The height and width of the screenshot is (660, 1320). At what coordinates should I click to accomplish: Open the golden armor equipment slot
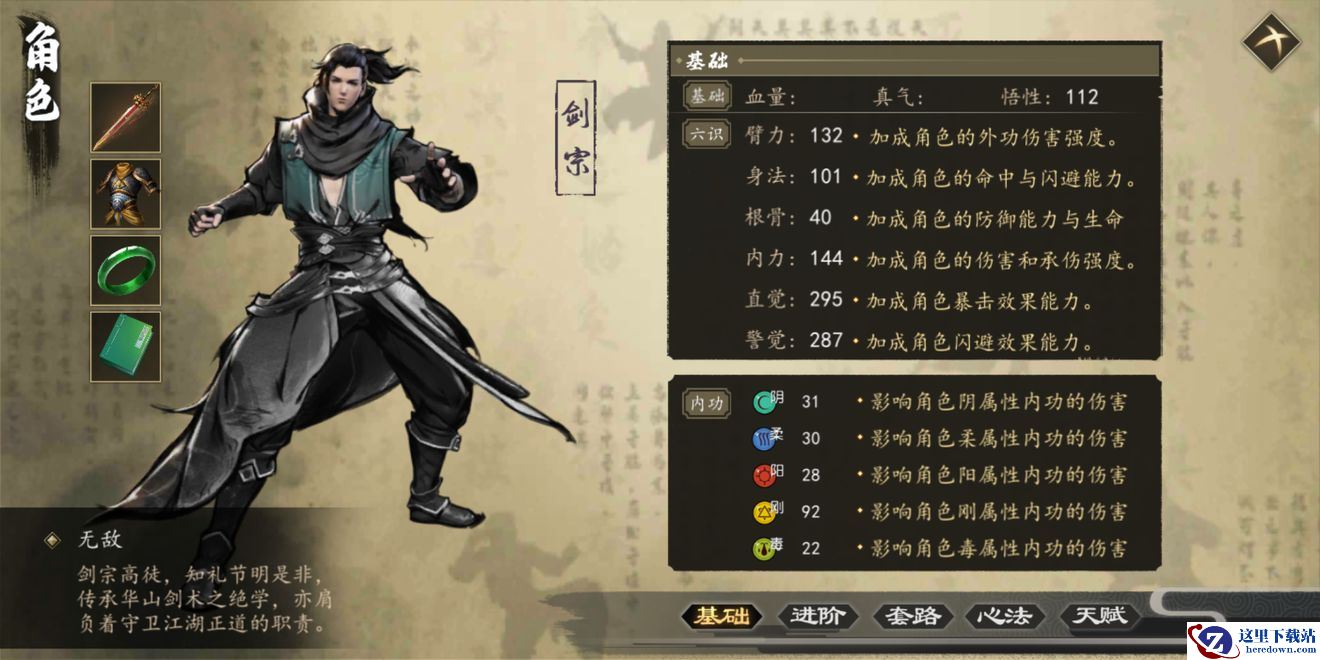pos(126,193)
